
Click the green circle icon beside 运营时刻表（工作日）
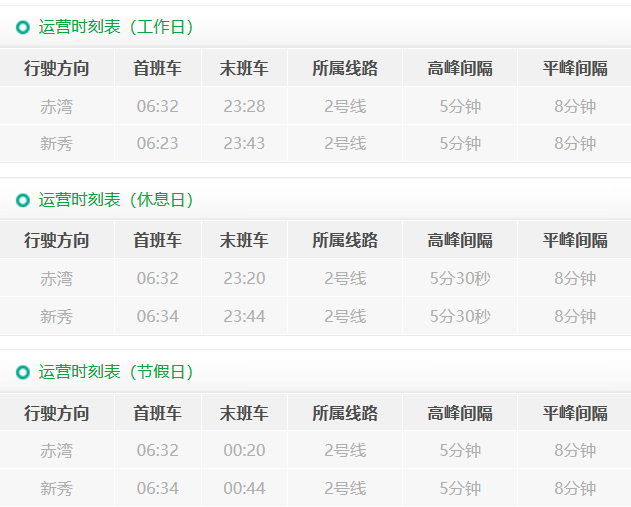[x=23, y=28]
